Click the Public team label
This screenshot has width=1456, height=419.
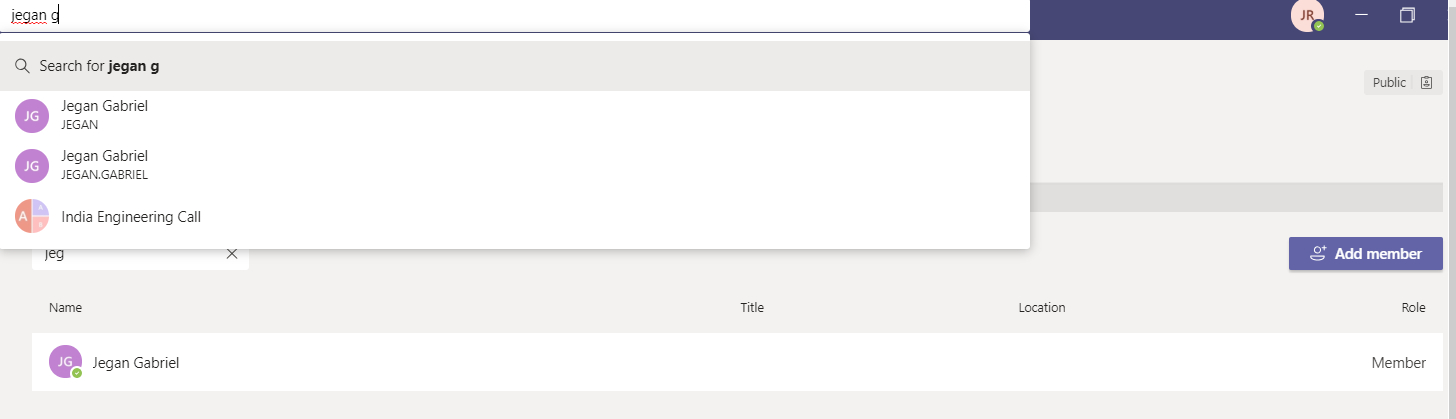click(1389, 83)
